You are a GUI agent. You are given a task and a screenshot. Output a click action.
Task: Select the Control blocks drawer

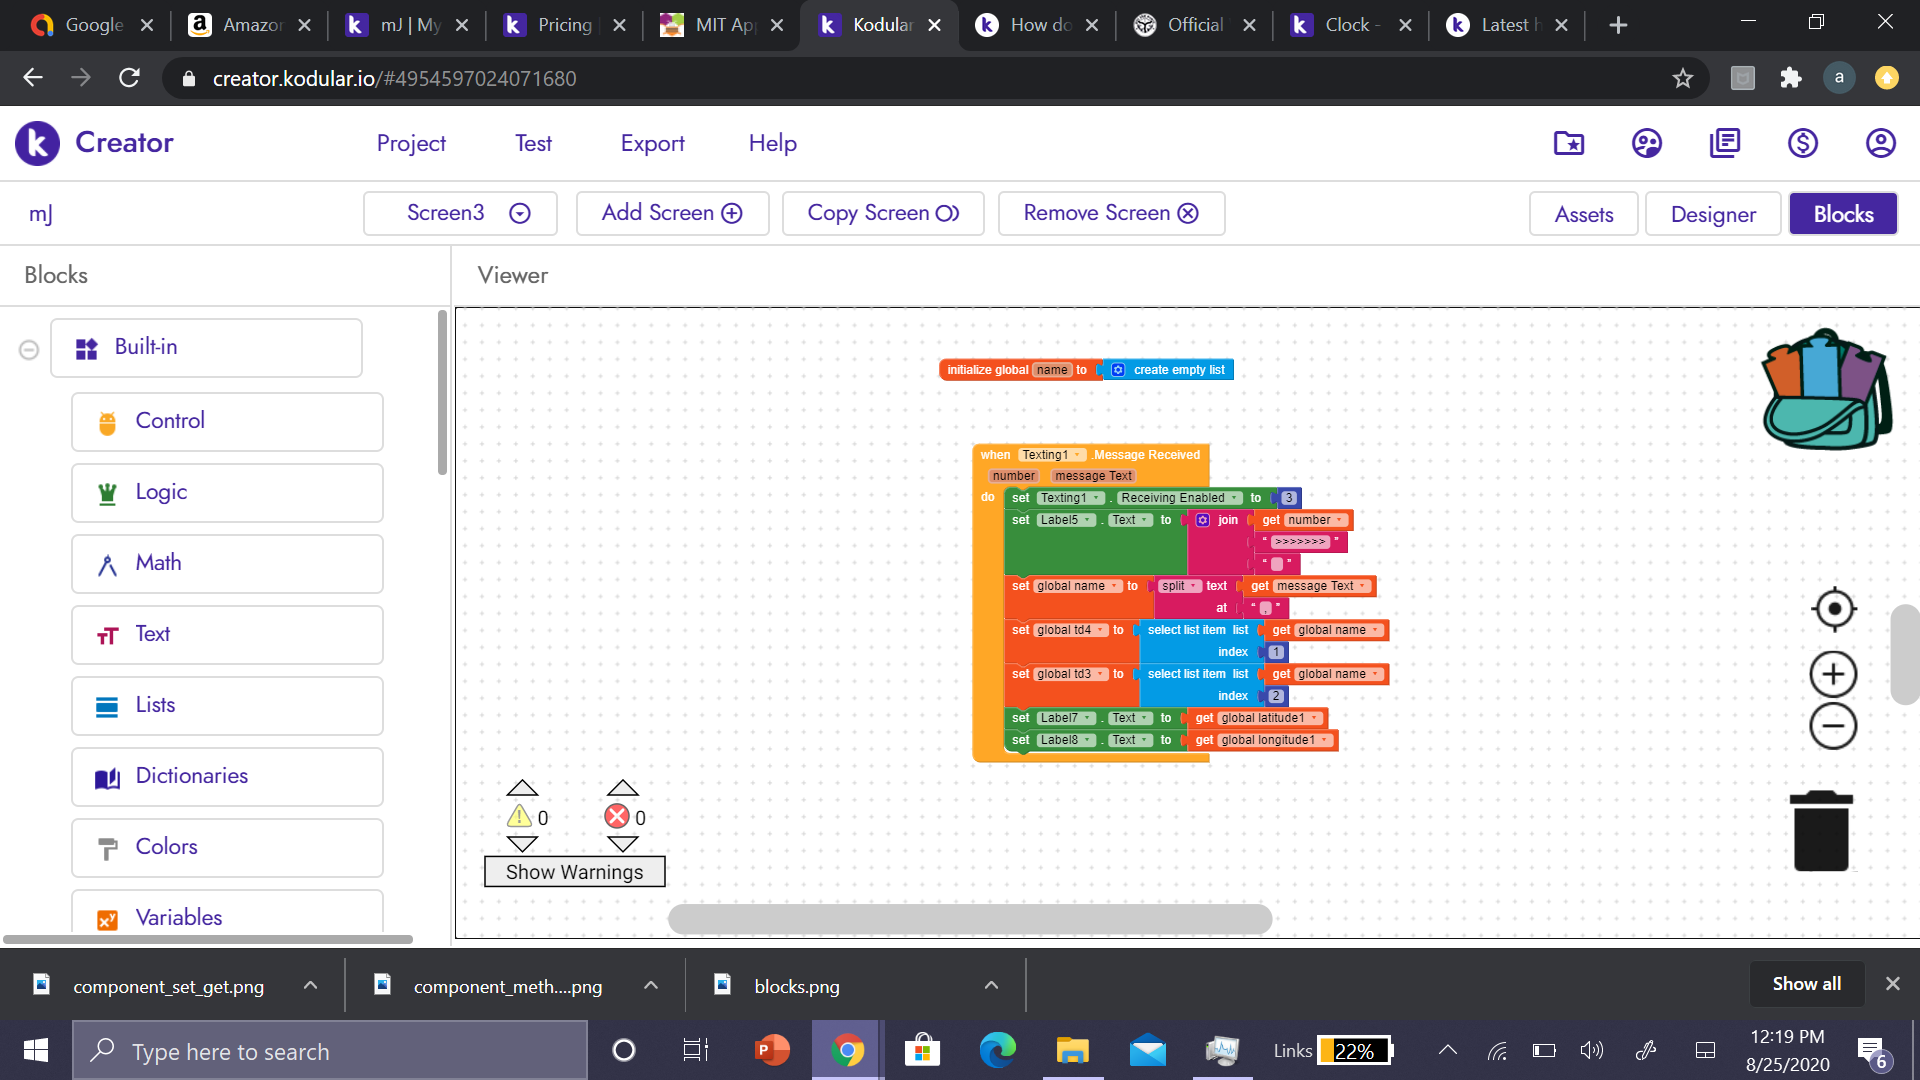tap(227, 421)
